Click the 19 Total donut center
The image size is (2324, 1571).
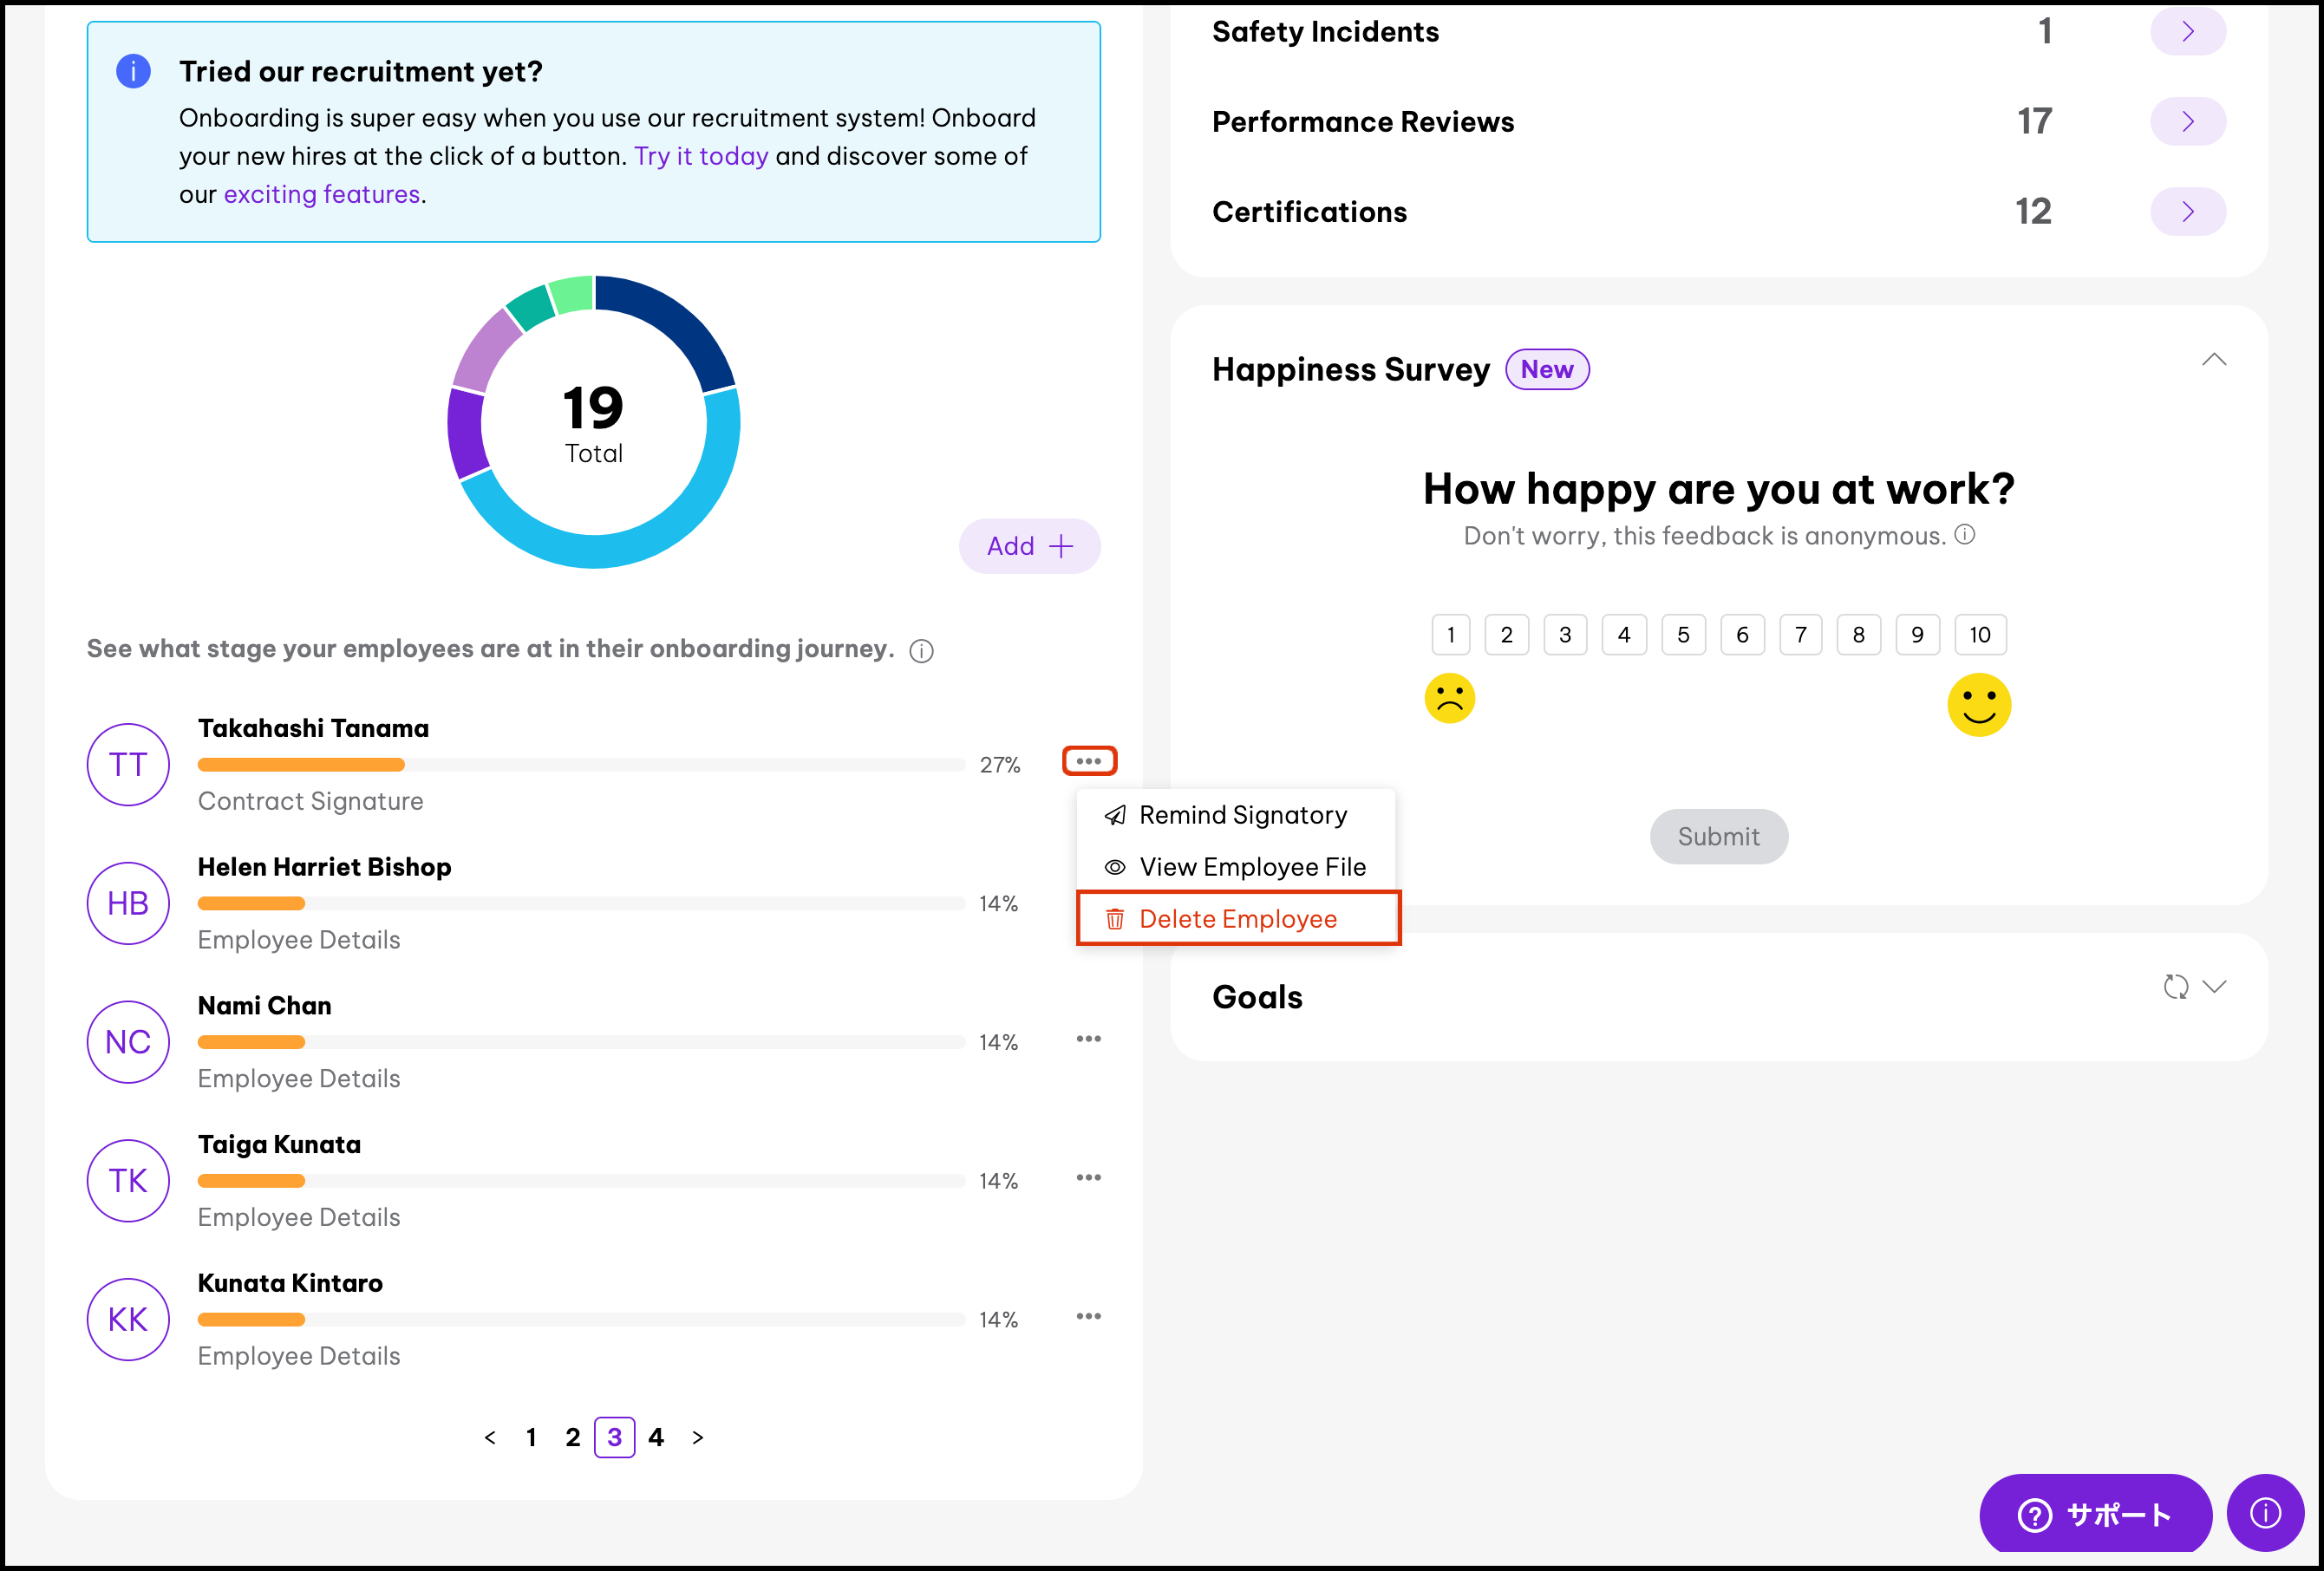(593, 422)
